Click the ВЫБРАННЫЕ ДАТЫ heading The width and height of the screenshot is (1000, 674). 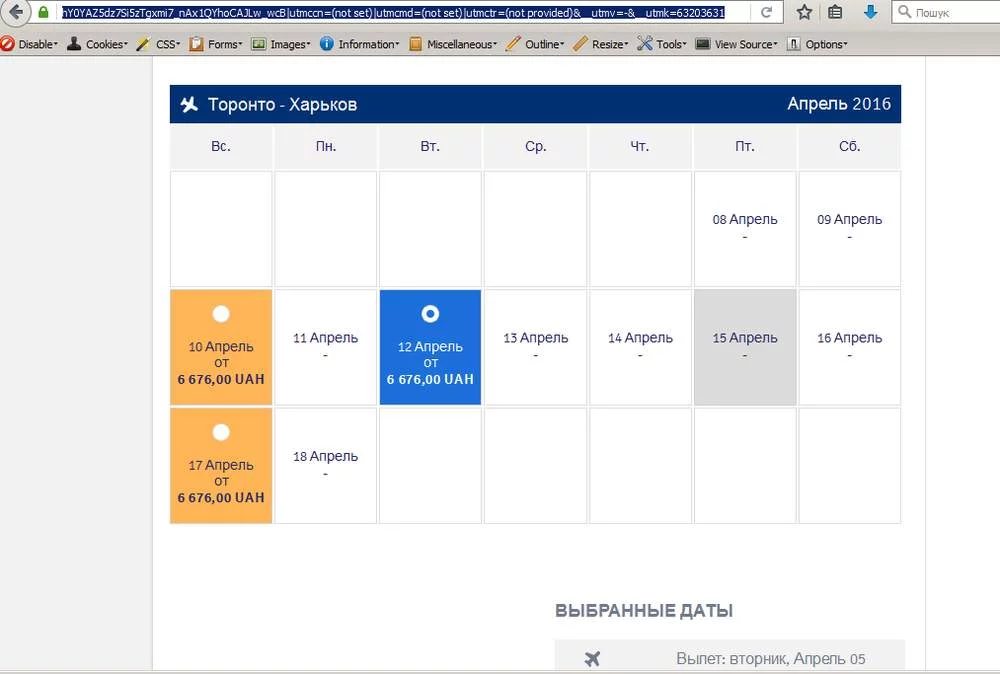643,611
